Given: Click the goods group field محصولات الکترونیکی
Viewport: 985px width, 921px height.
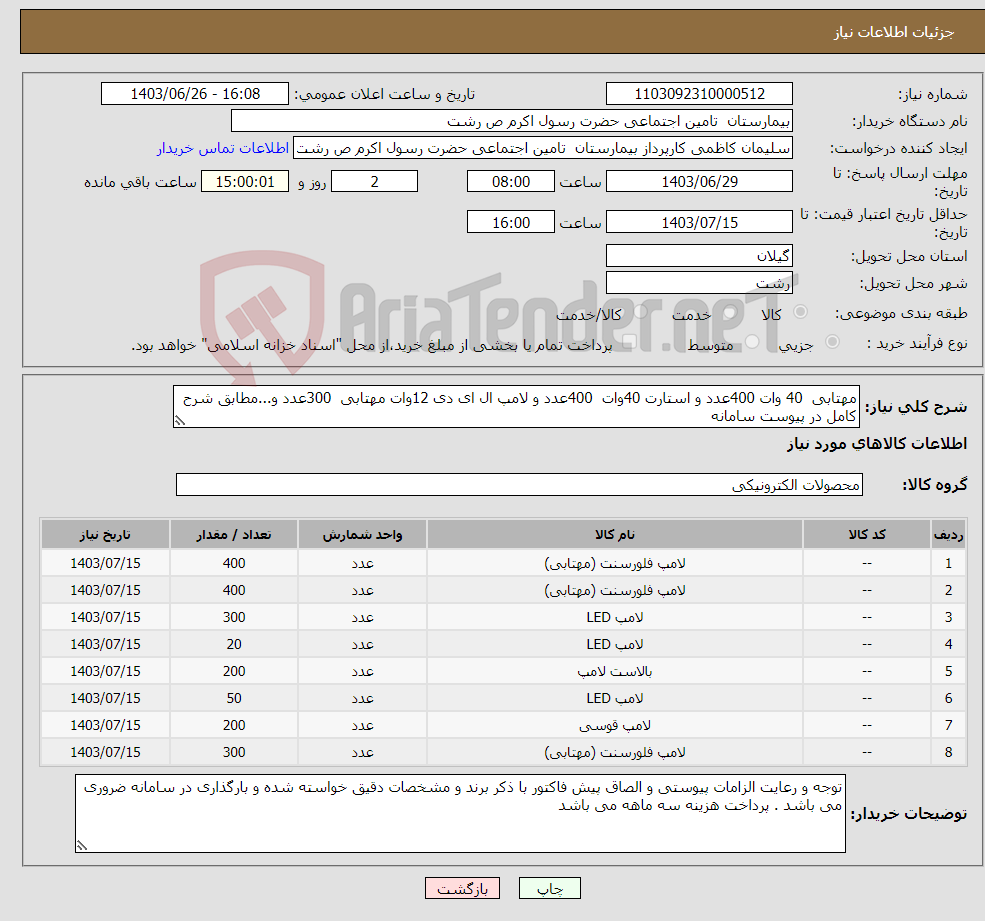Looking at the screenshot, I should [x=519, y=484].
